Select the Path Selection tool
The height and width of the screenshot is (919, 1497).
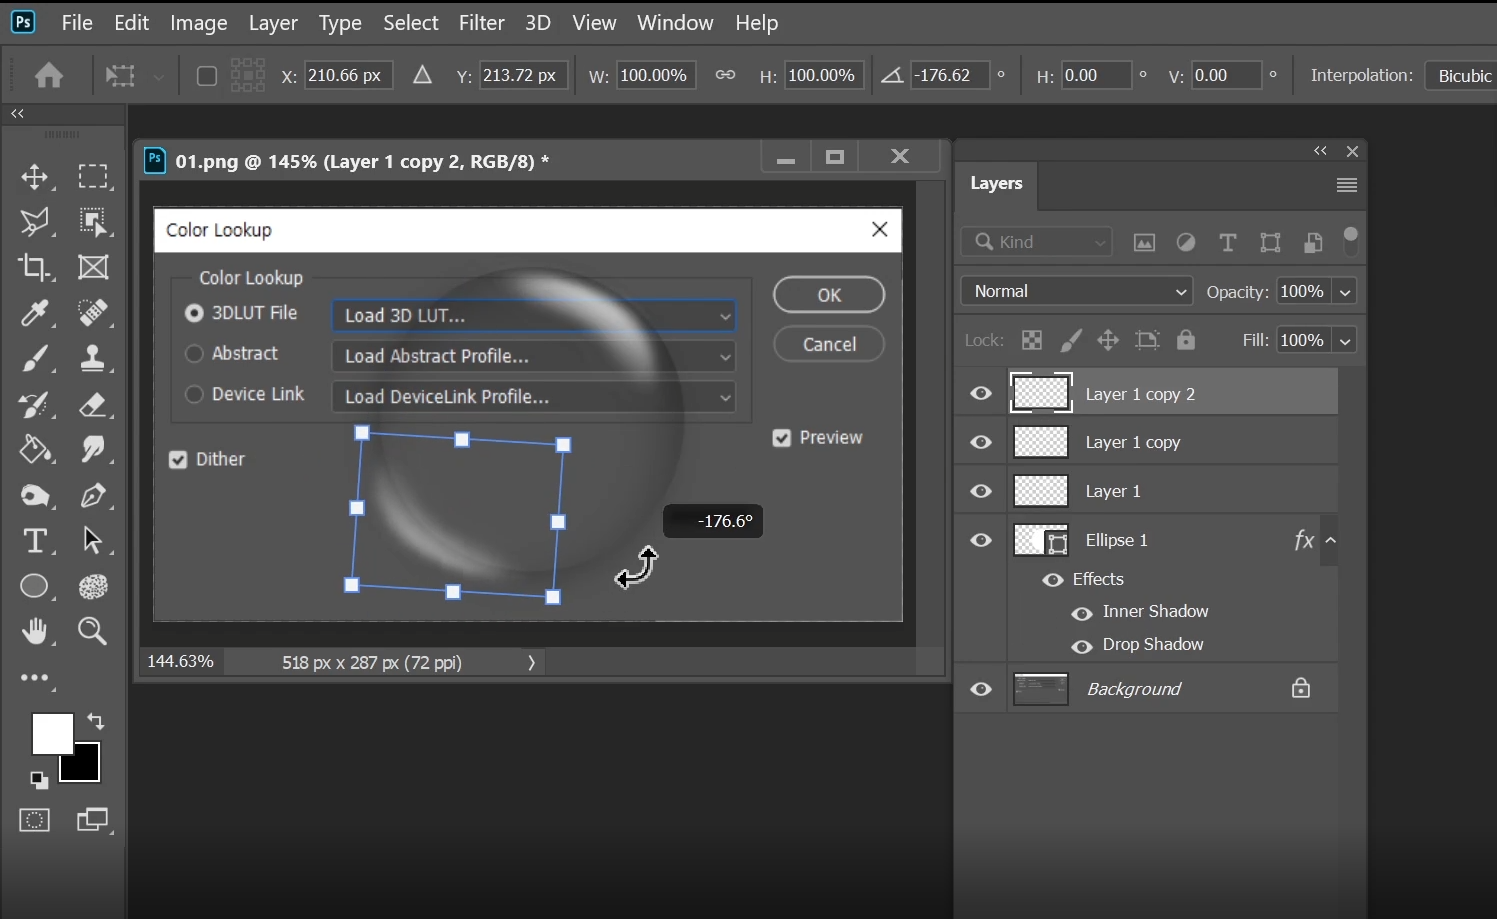[93, 541]
